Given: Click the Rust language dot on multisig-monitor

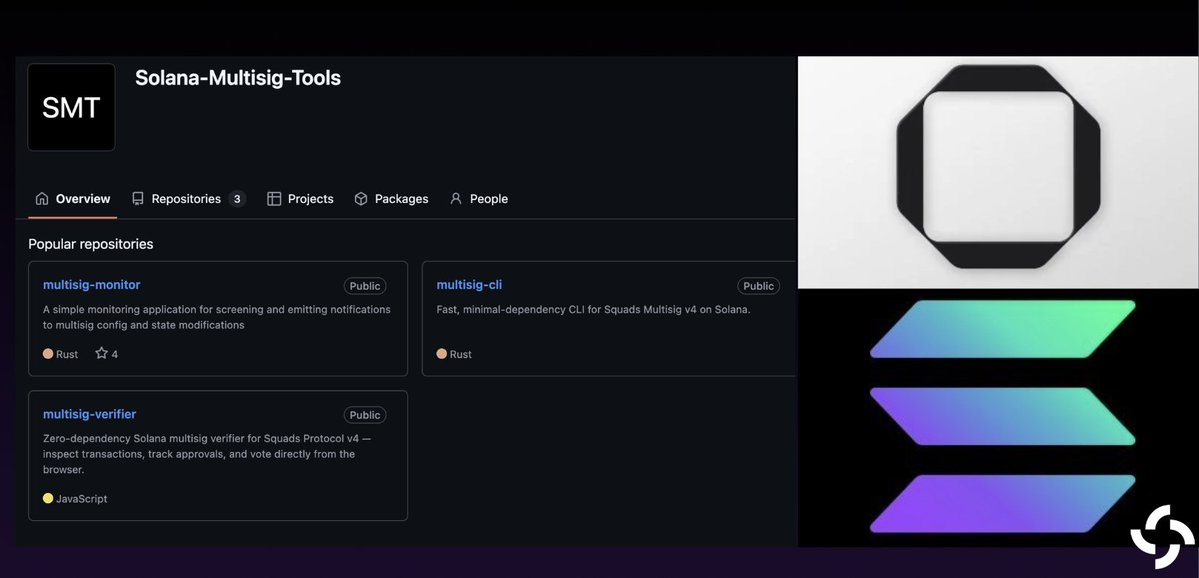Looking at the screenshot, I should (48, 354).
